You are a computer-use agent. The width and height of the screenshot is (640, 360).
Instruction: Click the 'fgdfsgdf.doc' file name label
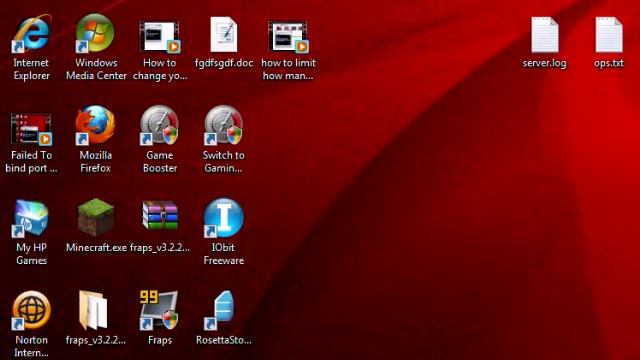[x=224, y=63]
